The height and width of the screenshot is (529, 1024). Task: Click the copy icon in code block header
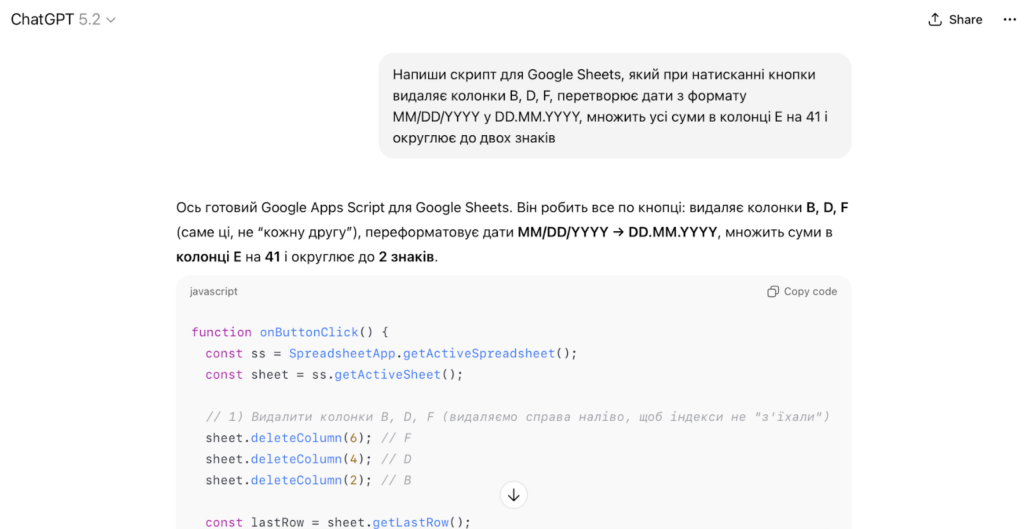[773, 292]
